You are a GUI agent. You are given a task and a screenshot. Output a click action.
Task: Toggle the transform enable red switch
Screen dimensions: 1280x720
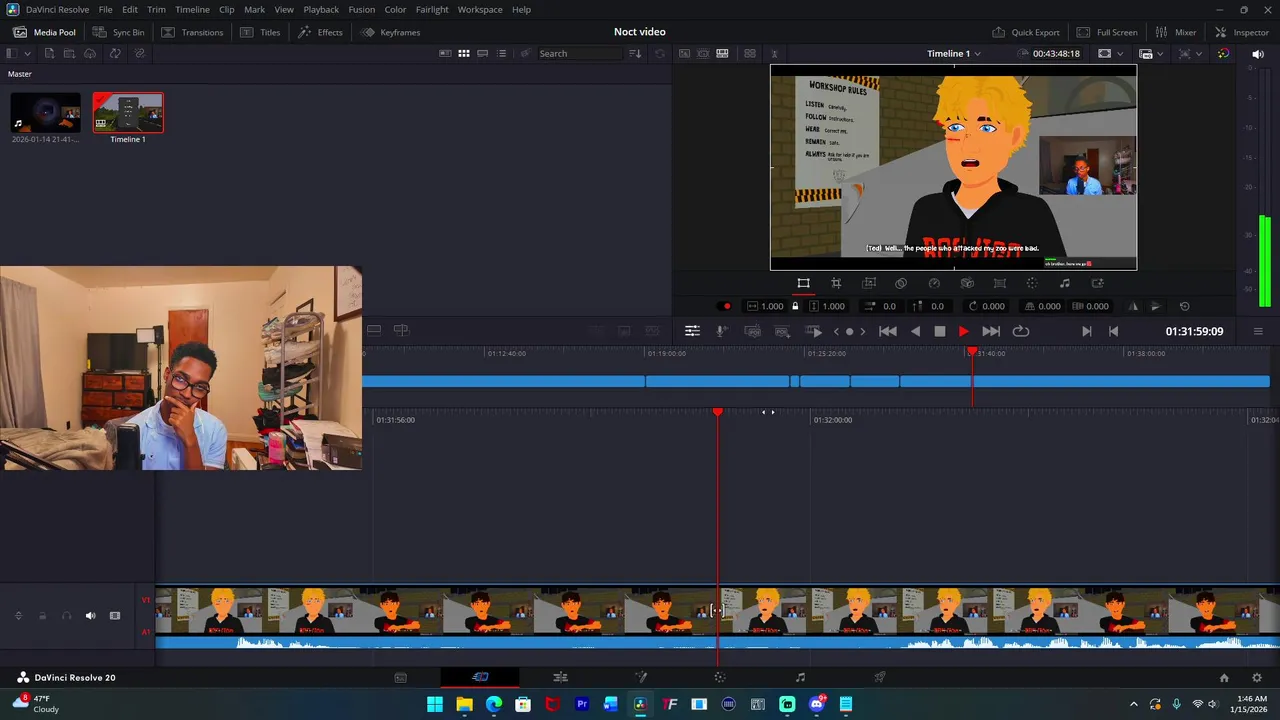point(726,306)
